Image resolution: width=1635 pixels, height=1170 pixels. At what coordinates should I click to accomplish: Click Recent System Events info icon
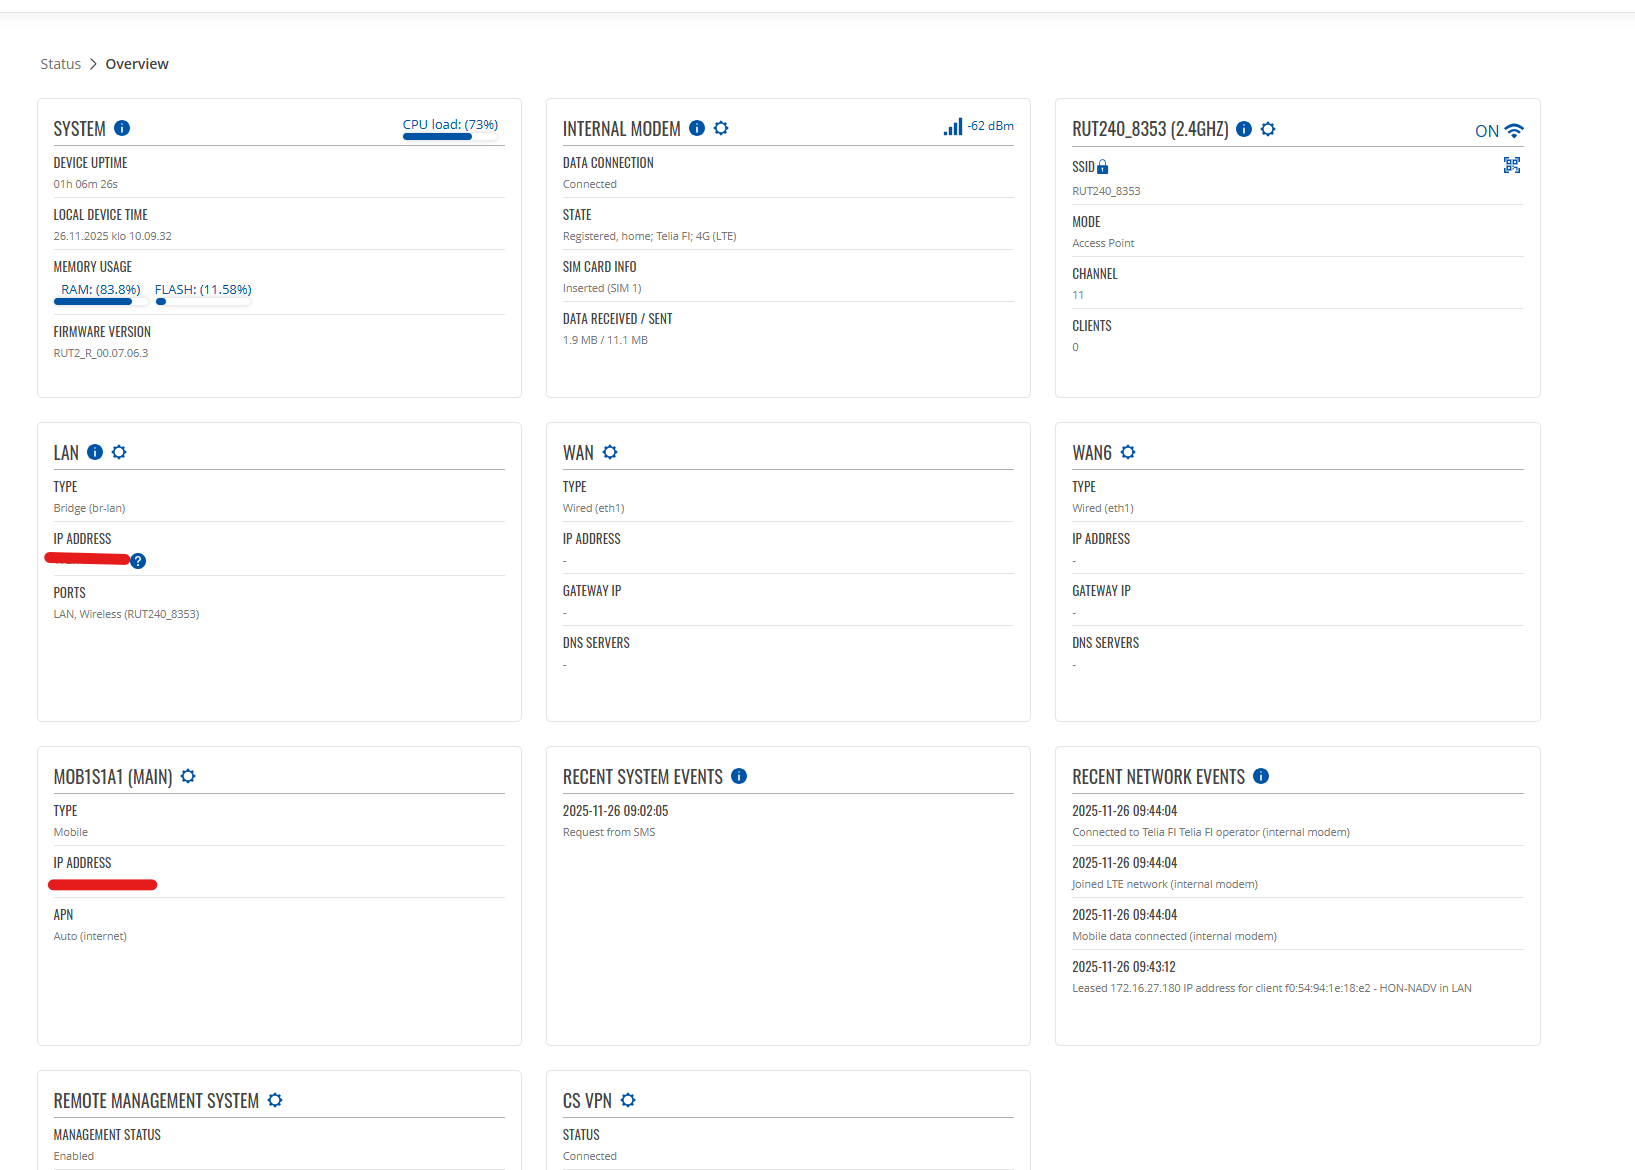click(739, 776)
